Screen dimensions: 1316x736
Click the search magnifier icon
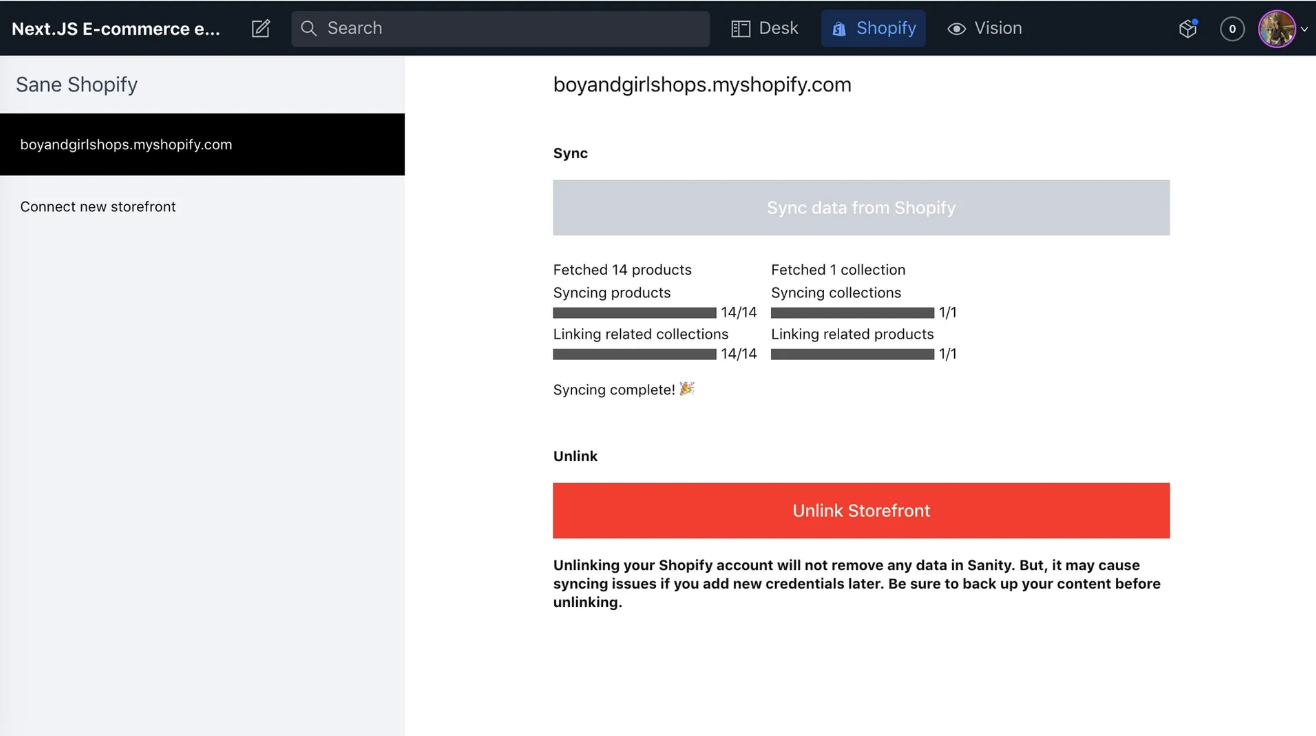[309, 28]
